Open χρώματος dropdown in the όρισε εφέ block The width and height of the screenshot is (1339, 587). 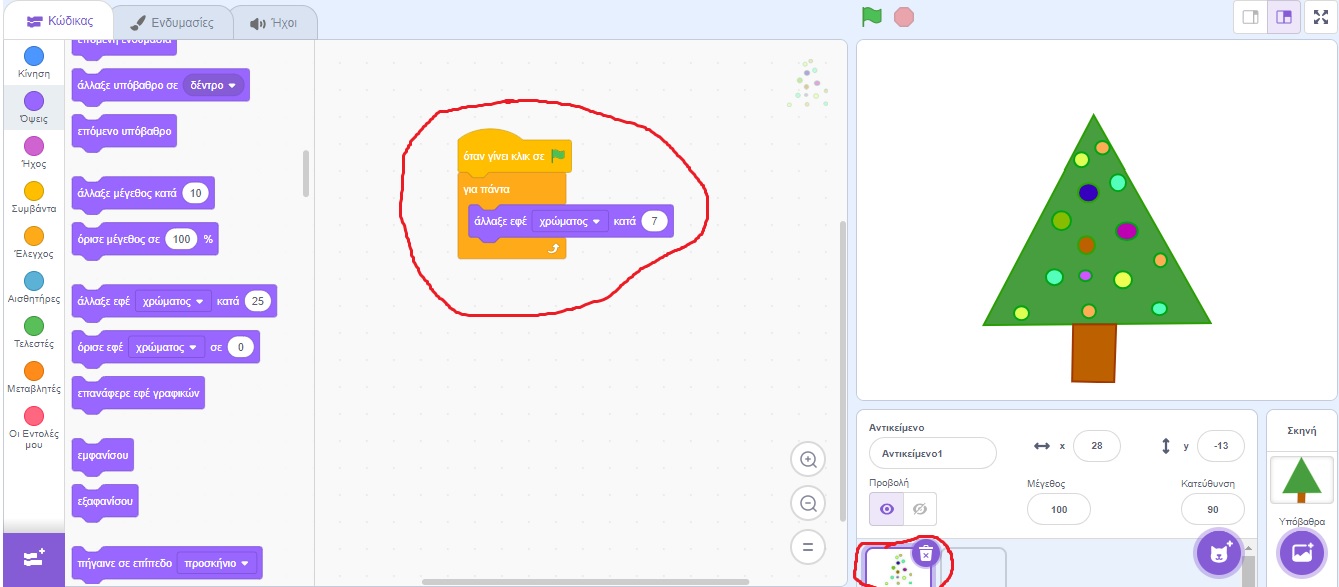point(165,347)
